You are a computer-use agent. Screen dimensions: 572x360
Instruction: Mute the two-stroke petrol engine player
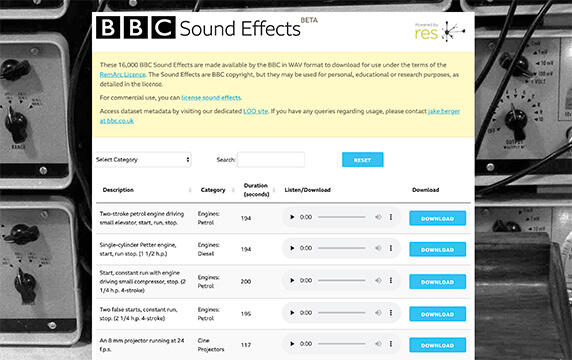coord(378,217)
